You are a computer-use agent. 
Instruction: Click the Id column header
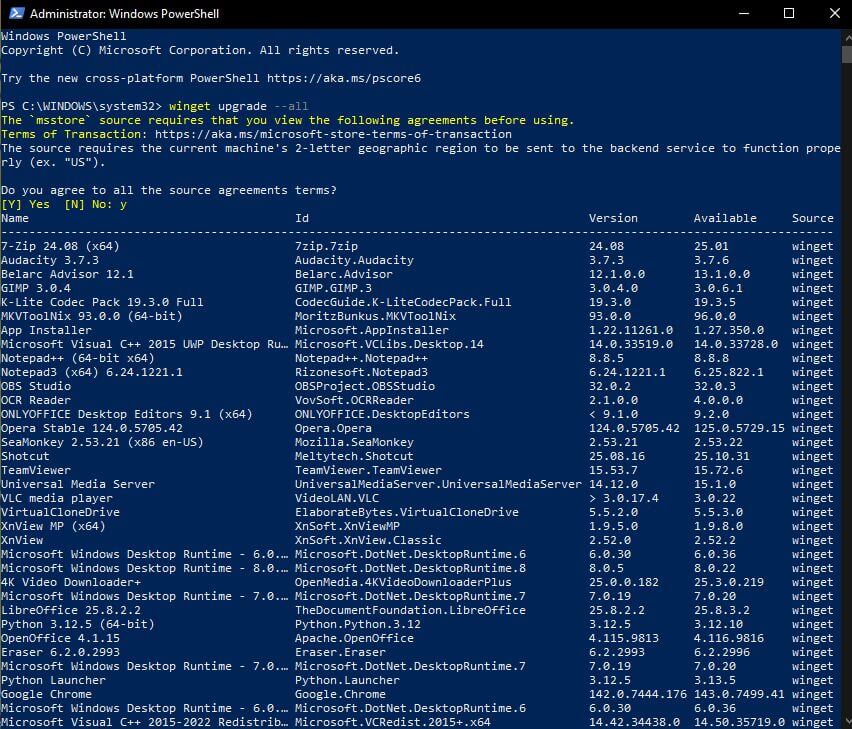point(301,218)
